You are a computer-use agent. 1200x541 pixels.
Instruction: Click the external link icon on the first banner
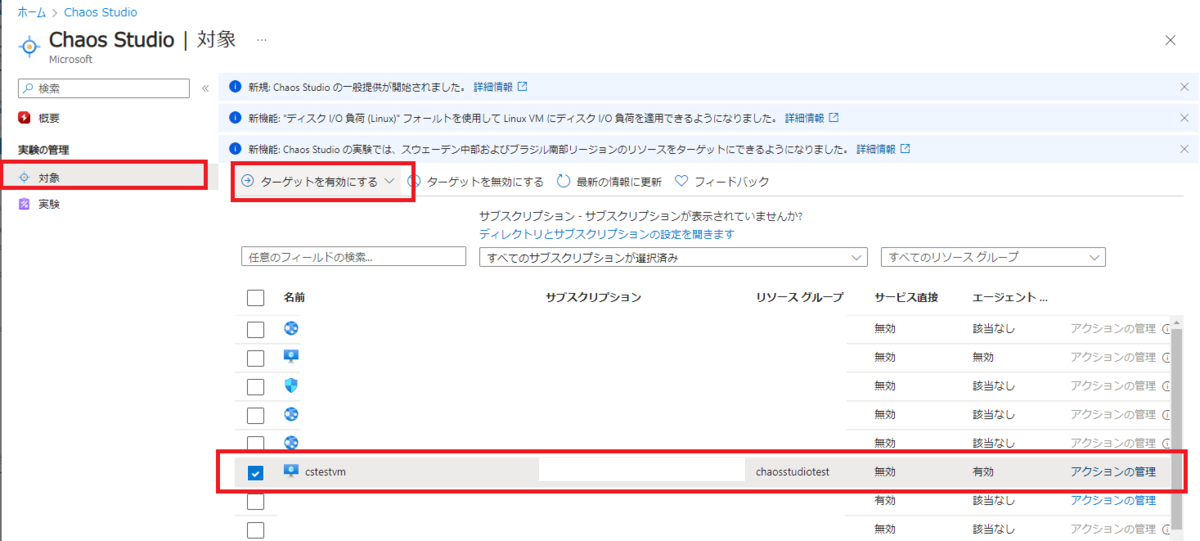[x=522, y=87]
